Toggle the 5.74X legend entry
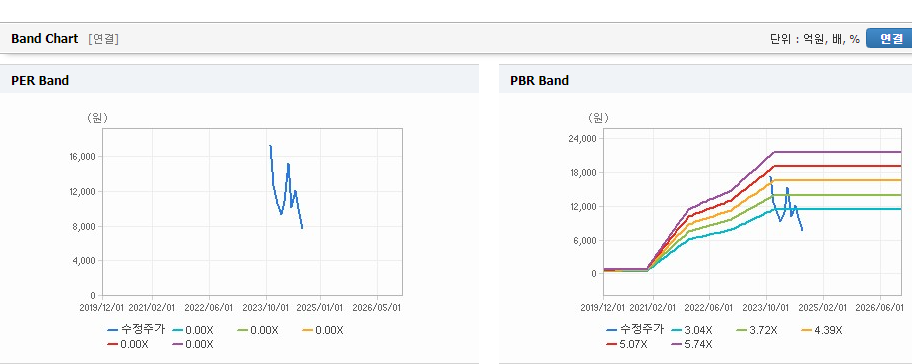Viewport: 912px width, 364px height. pyautogui.click(x=692, y=344)
